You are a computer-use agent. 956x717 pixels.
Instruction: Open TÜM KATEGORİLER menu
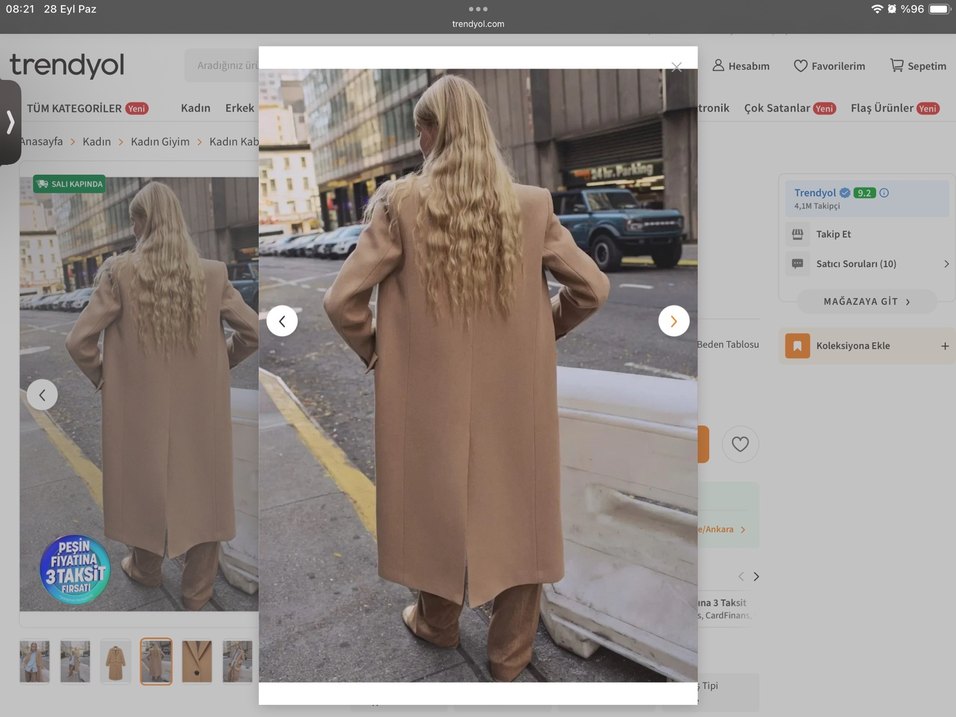click(73, 108)
